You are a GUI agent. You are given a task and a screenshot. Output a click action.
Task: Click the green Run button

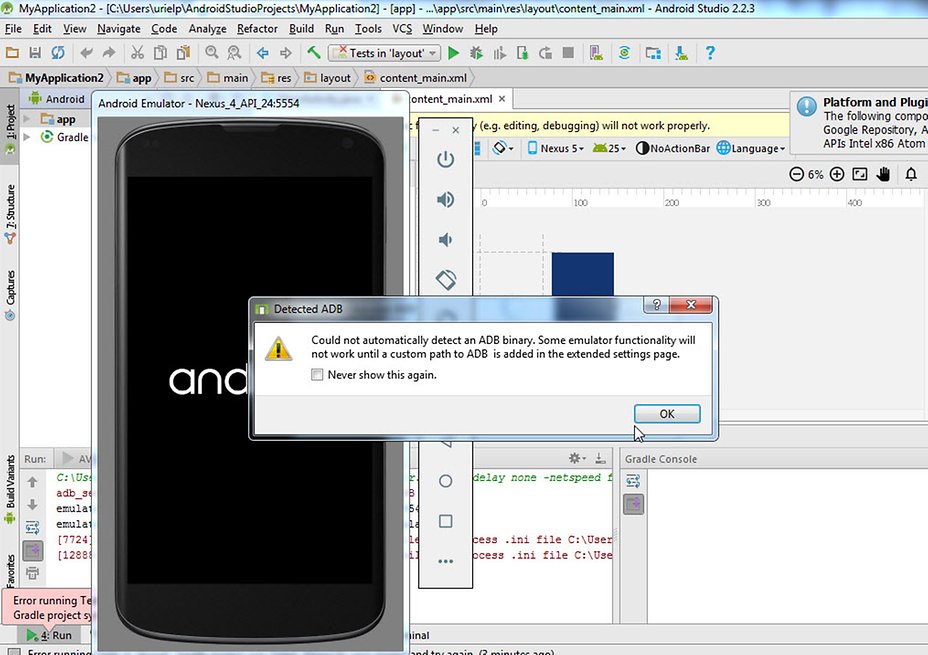tap(453, 53)
